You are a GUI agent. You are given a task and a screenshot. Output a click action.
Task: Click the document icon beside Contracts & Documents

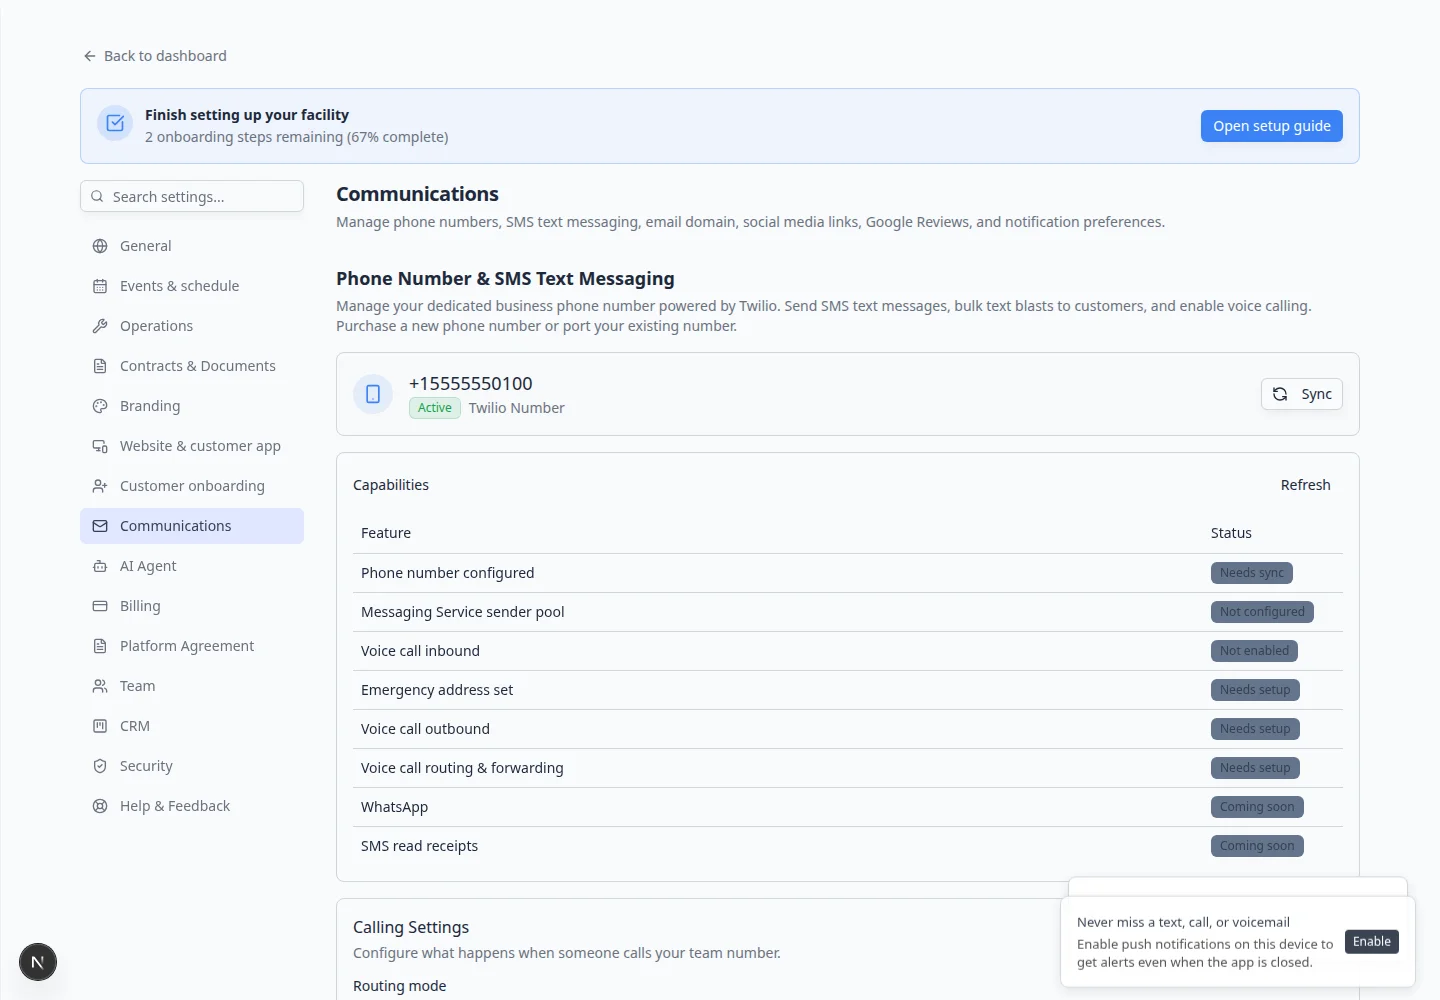point(100,366)
